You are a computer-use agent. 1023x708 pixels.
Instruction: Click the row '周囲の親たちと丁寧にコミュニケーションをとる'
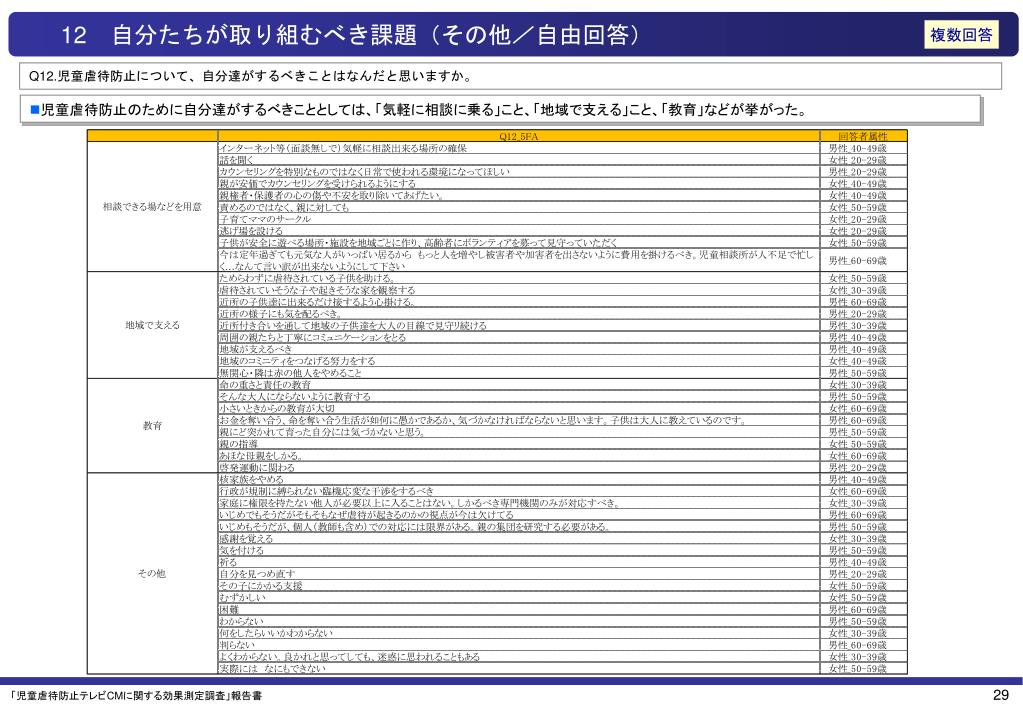point(519,337)
